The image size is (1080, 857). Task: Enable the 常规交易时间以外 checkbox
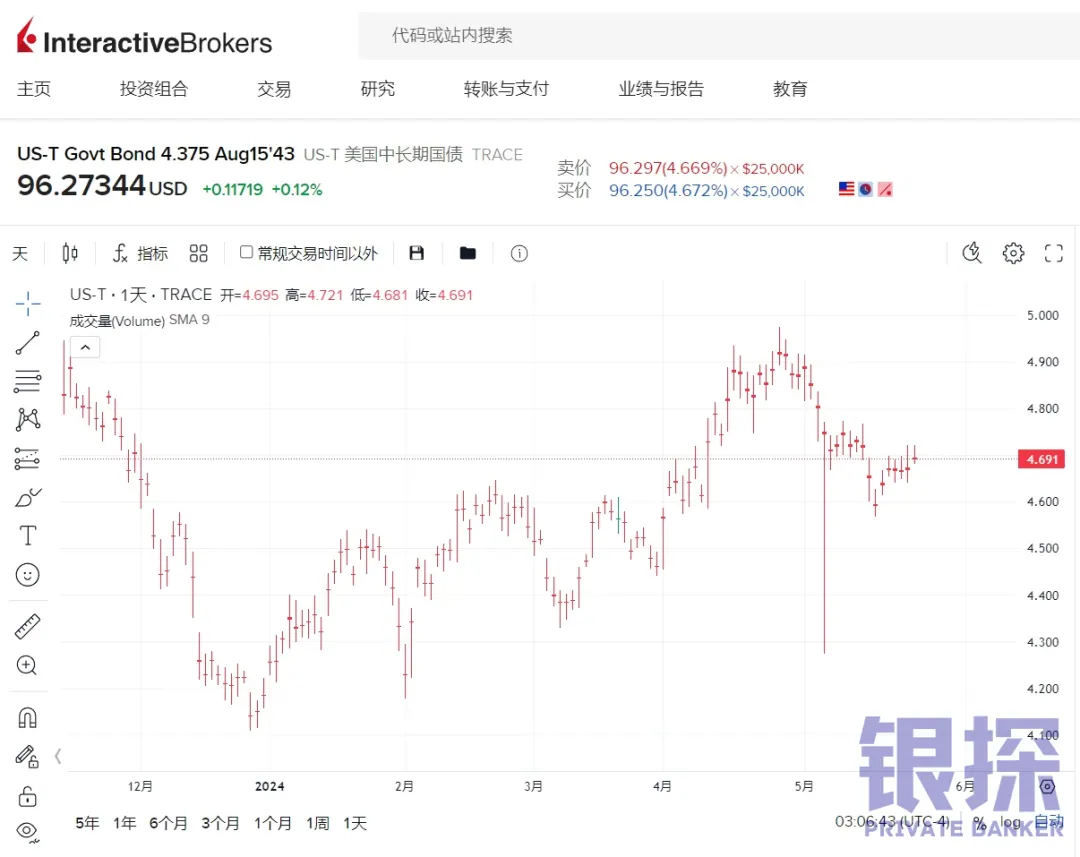(246, 252)
